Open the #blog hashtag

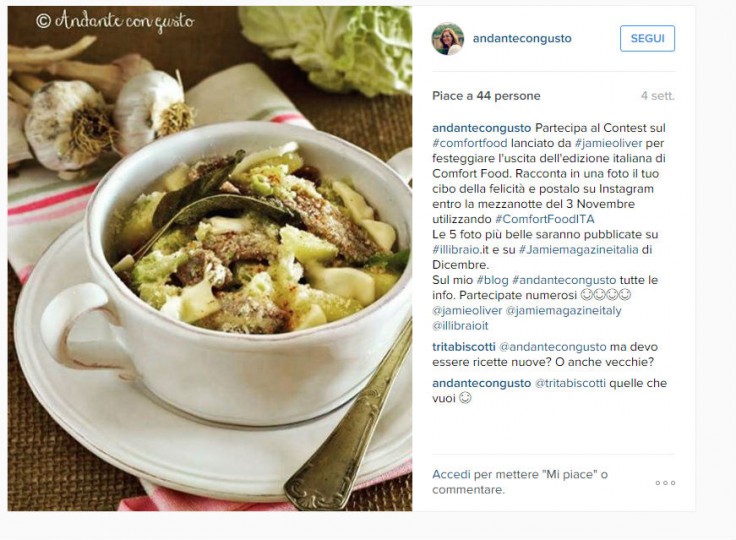(x=492, y=280)
